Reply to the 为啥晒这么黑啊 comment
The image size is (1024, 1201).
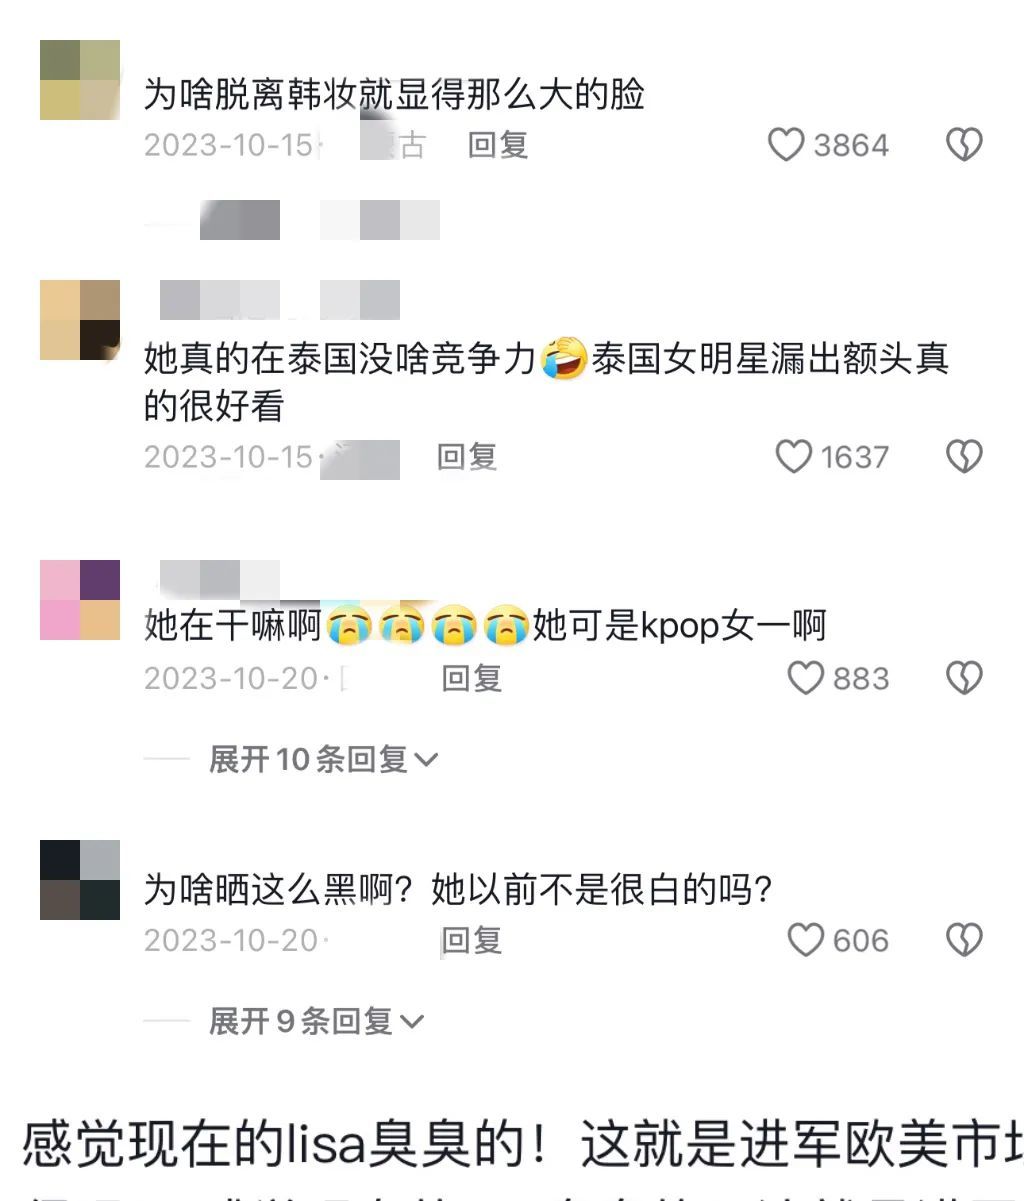[x=471, y=940]
